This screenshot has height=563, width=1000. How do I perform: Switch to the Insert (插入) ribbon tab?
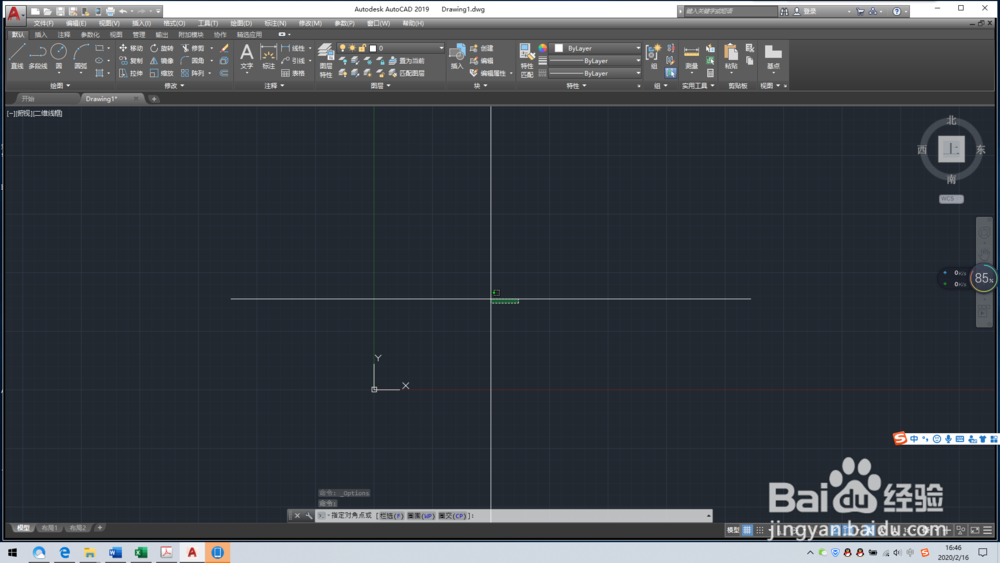tap(41, 35)
